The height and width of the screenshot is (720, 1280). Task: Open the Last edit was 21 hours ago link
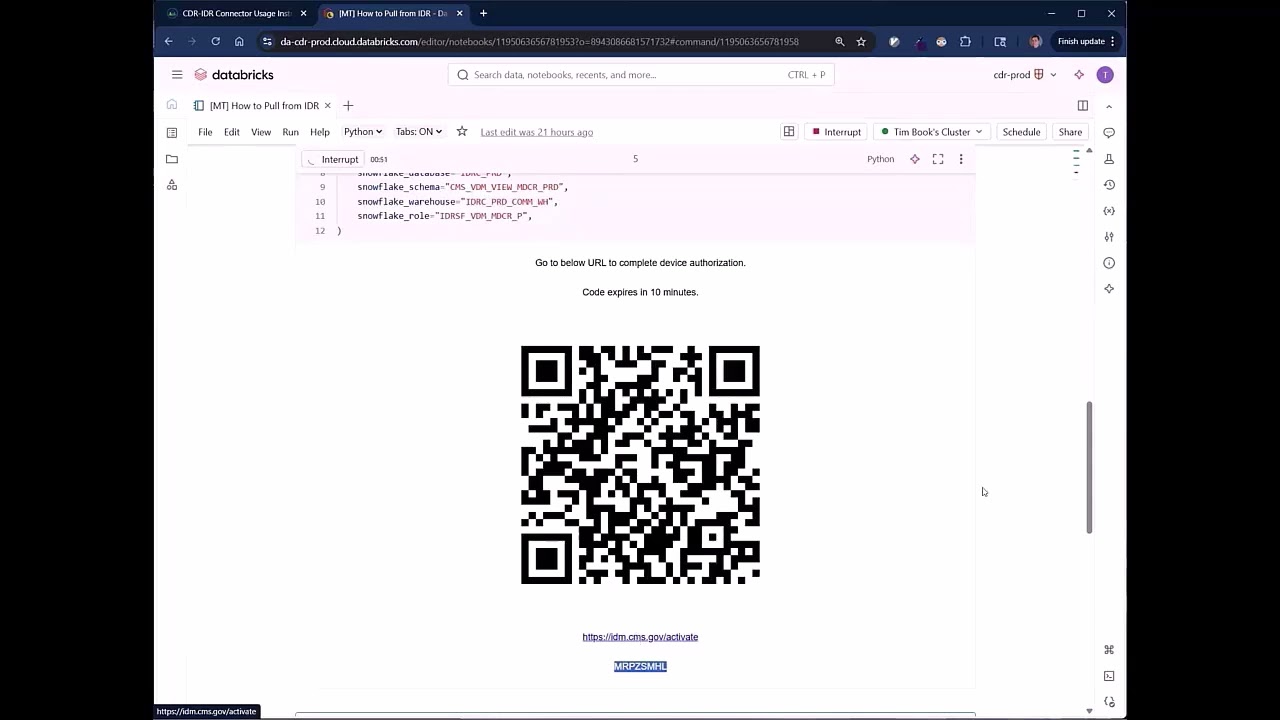(536, 132)
